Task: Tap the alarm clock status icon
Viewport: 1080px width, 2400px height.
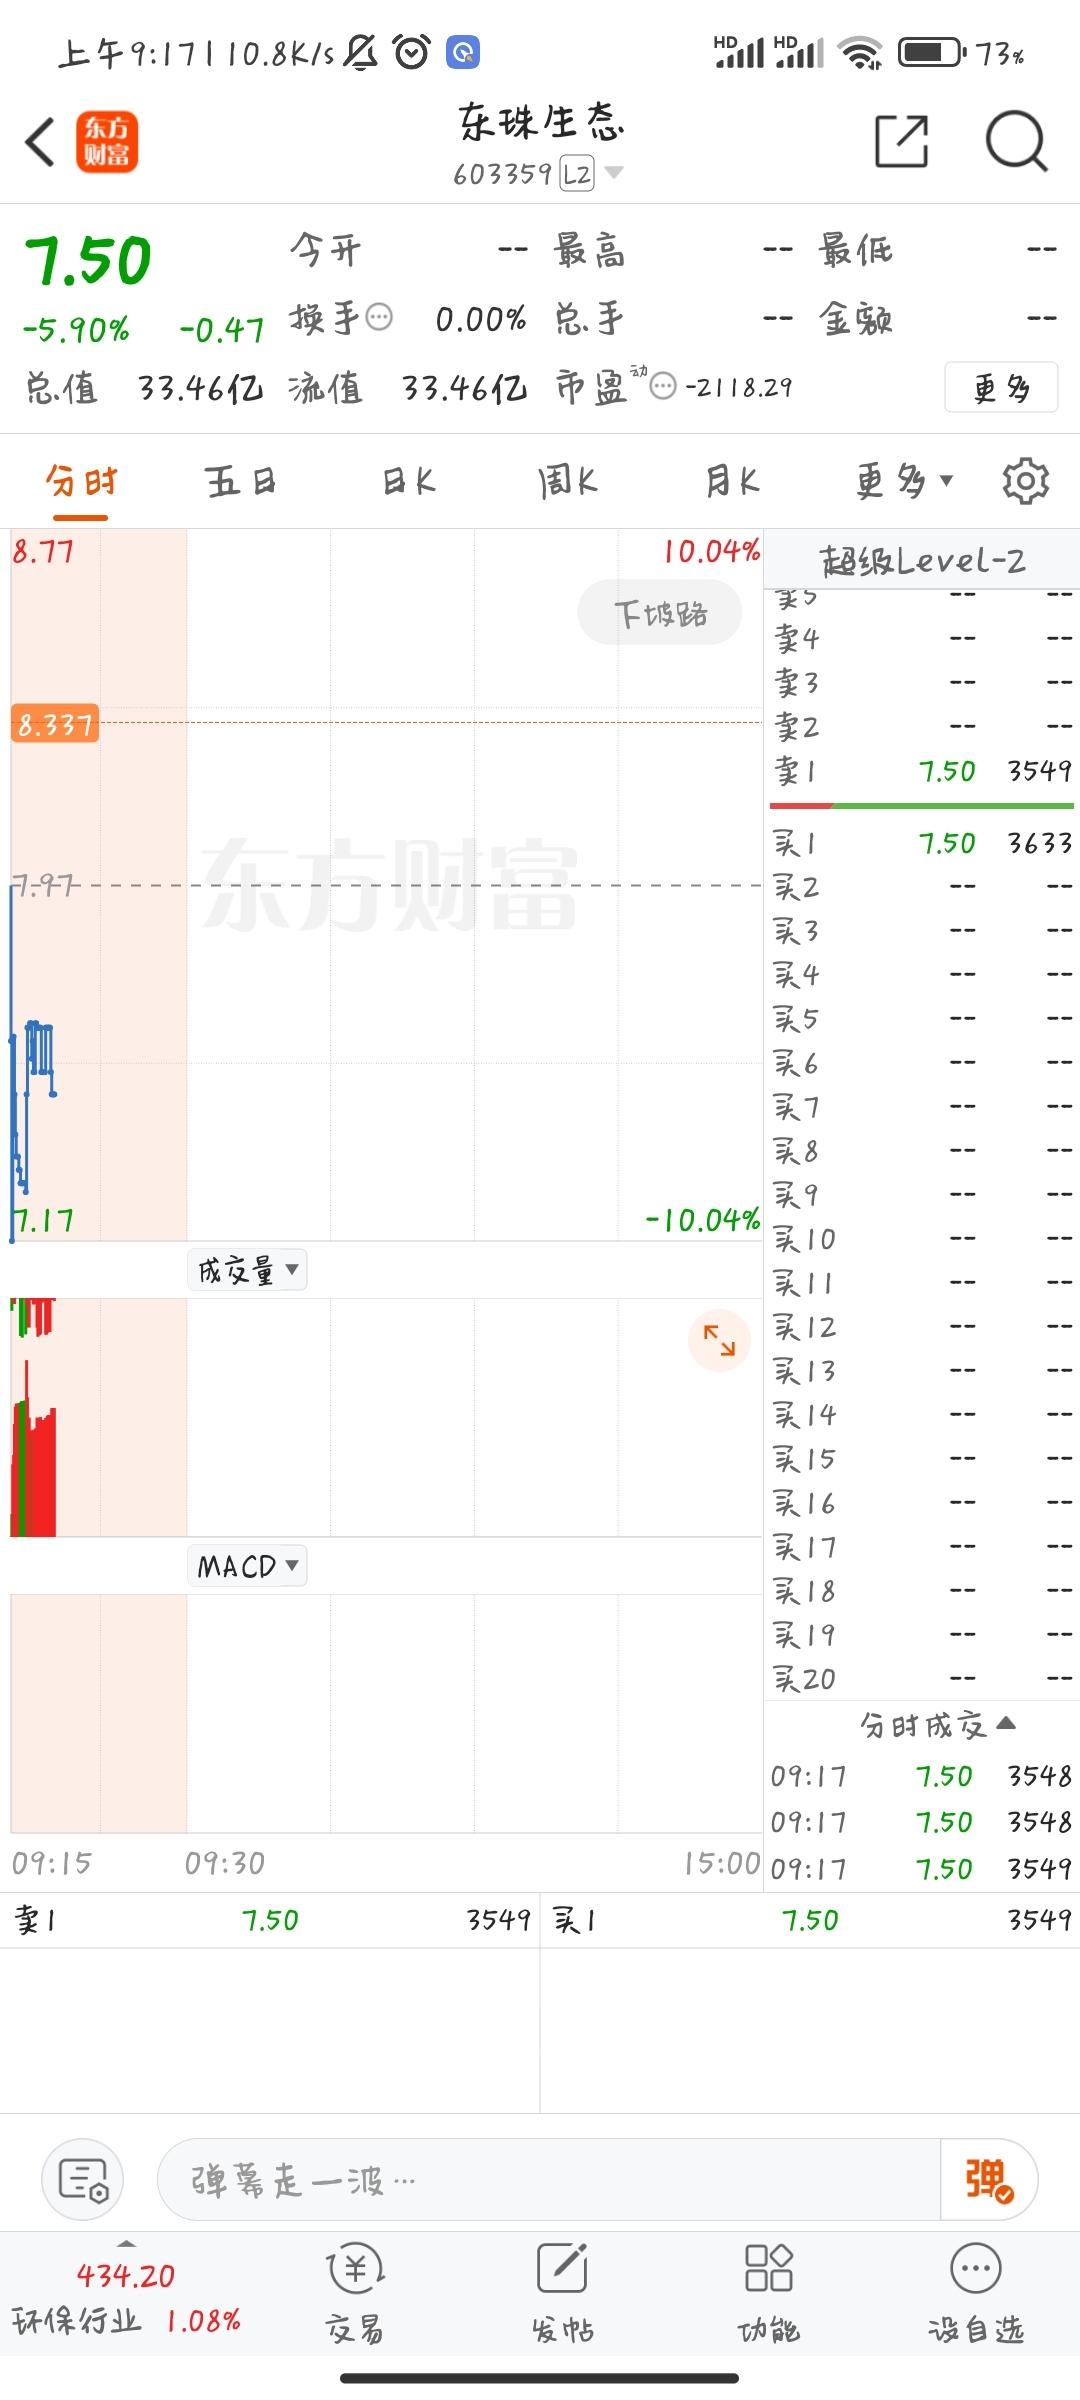Action: (412, 52)
